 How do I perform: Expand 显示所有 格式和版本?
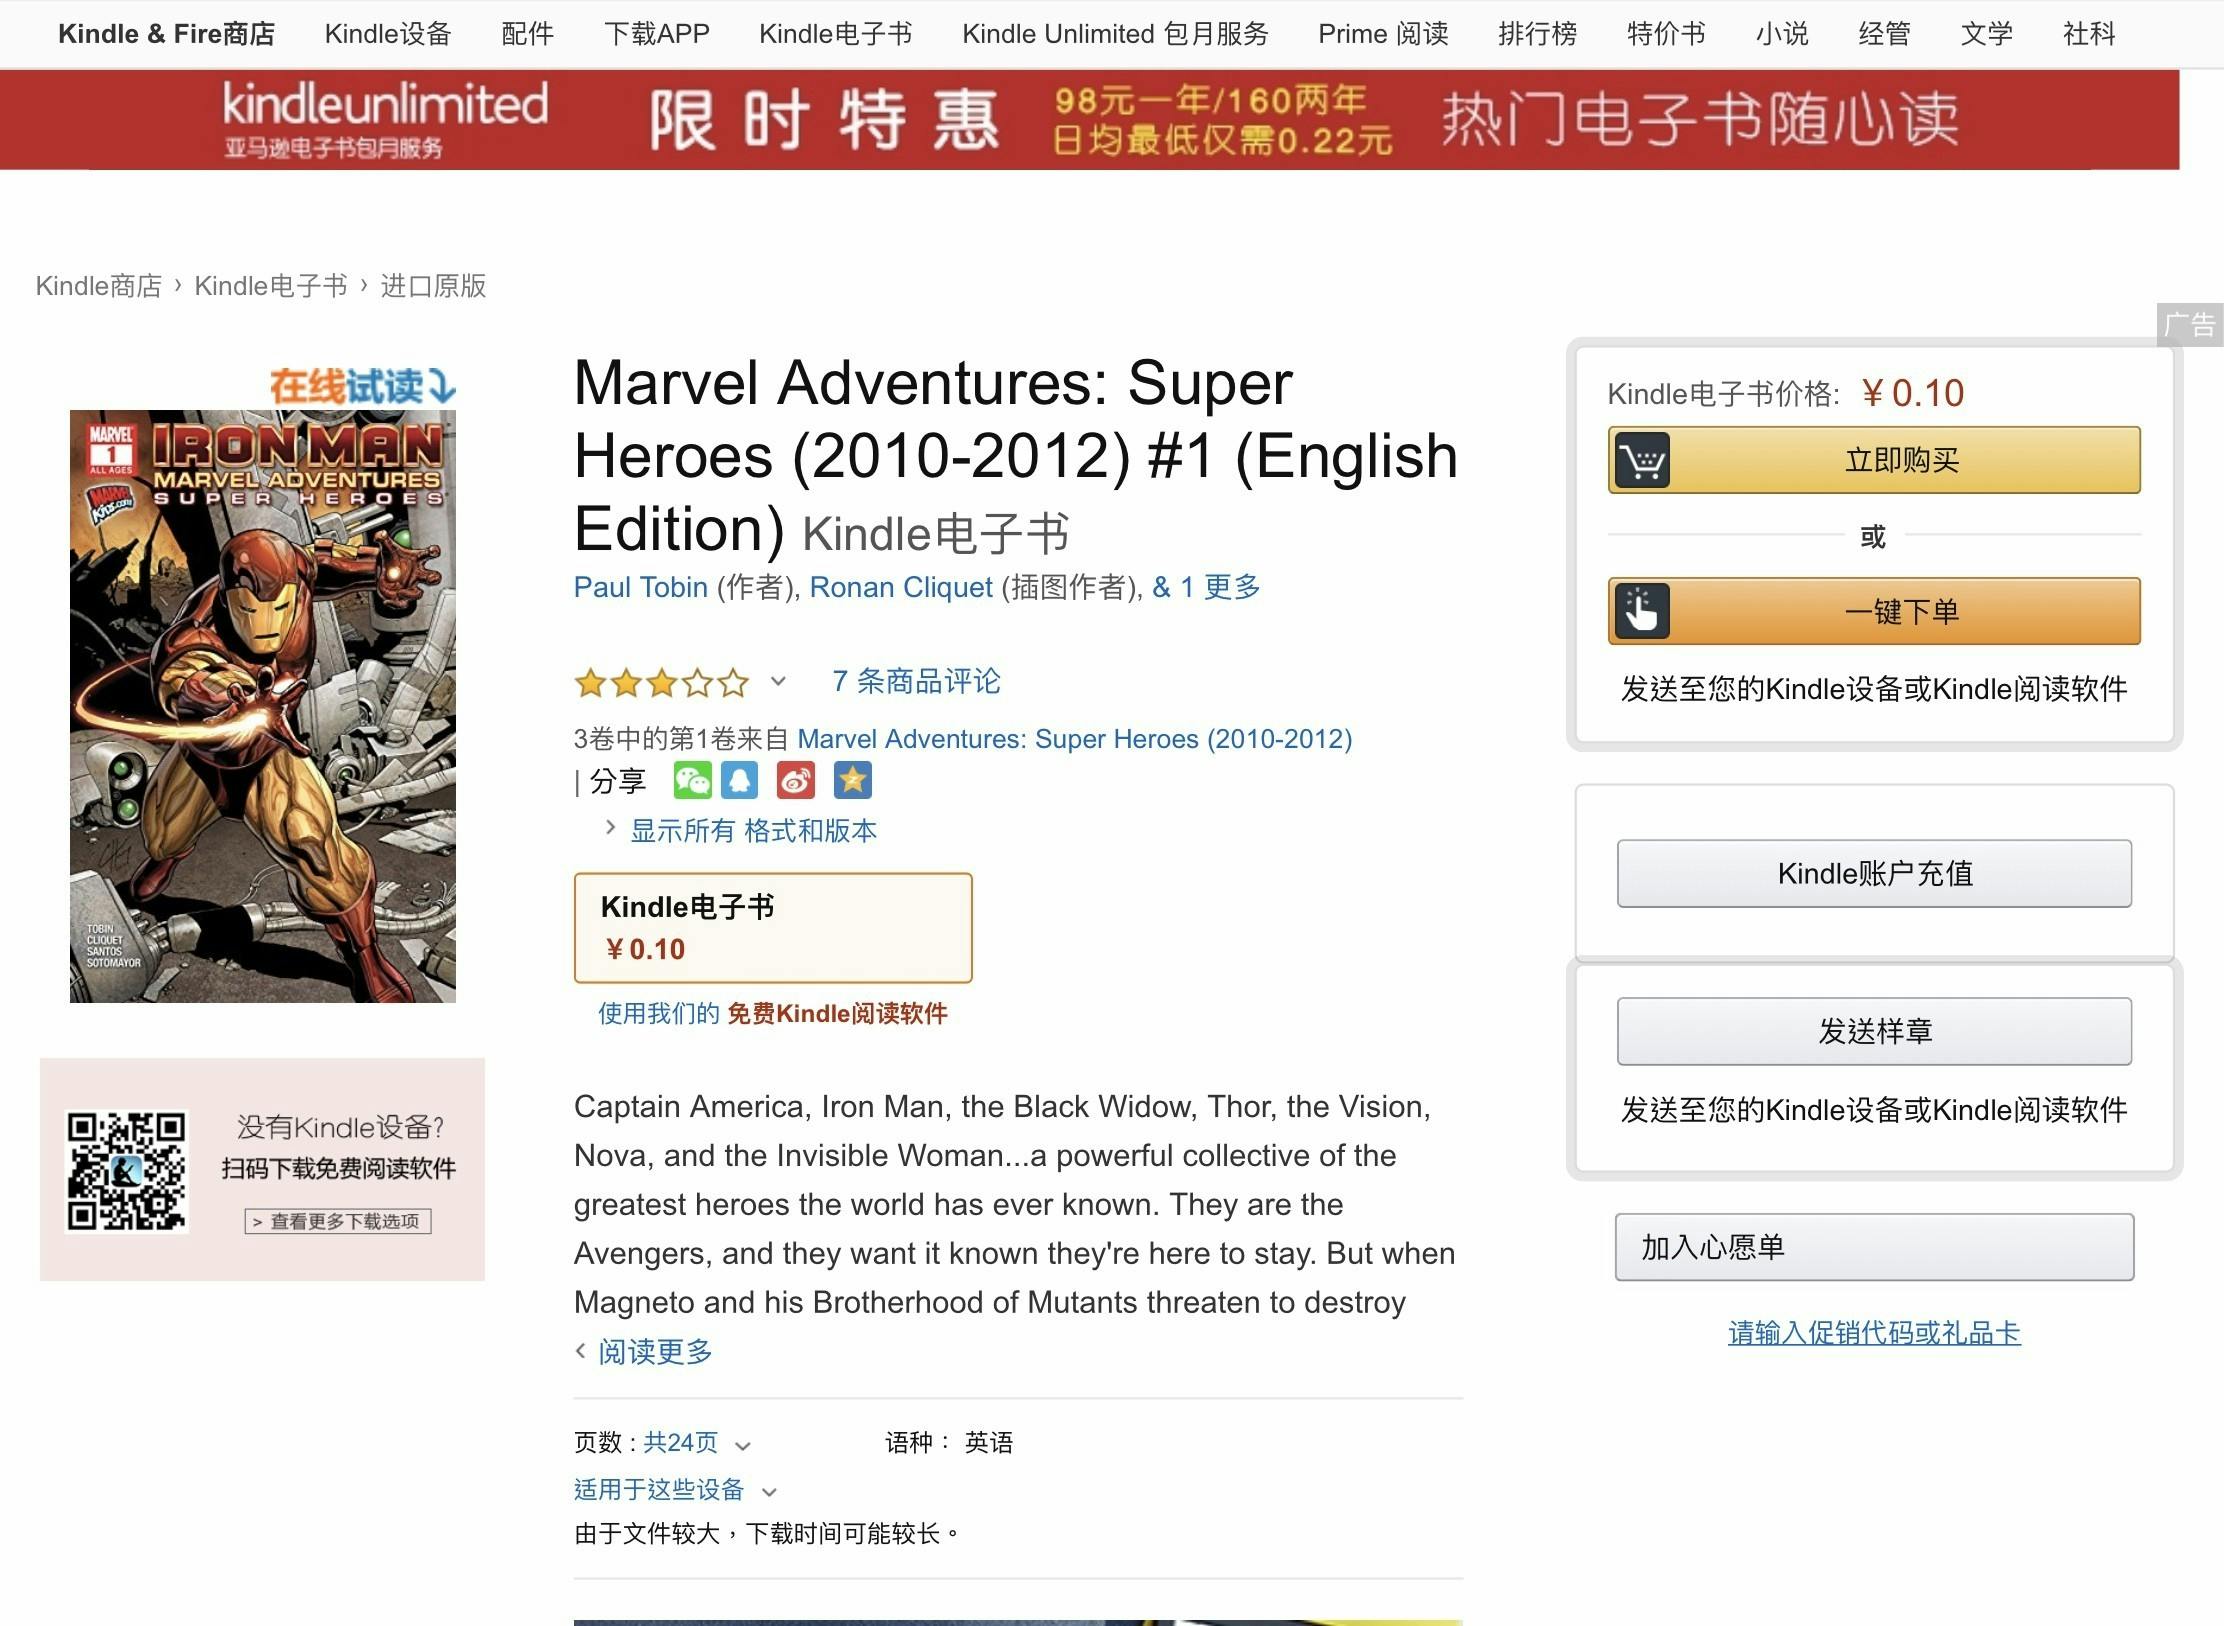coord(752,830)
